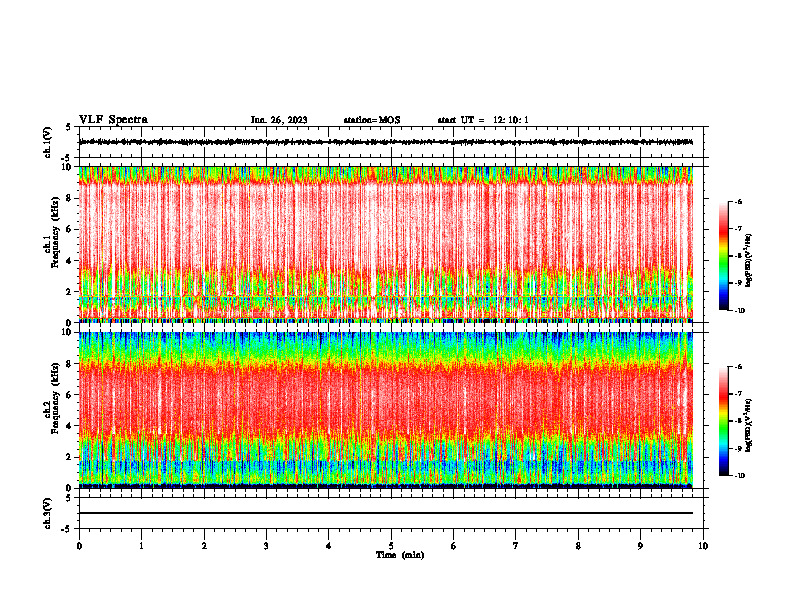Click the "station=MOS" header text
This screenshot has height=612, width=792.
tap(372, 120)
